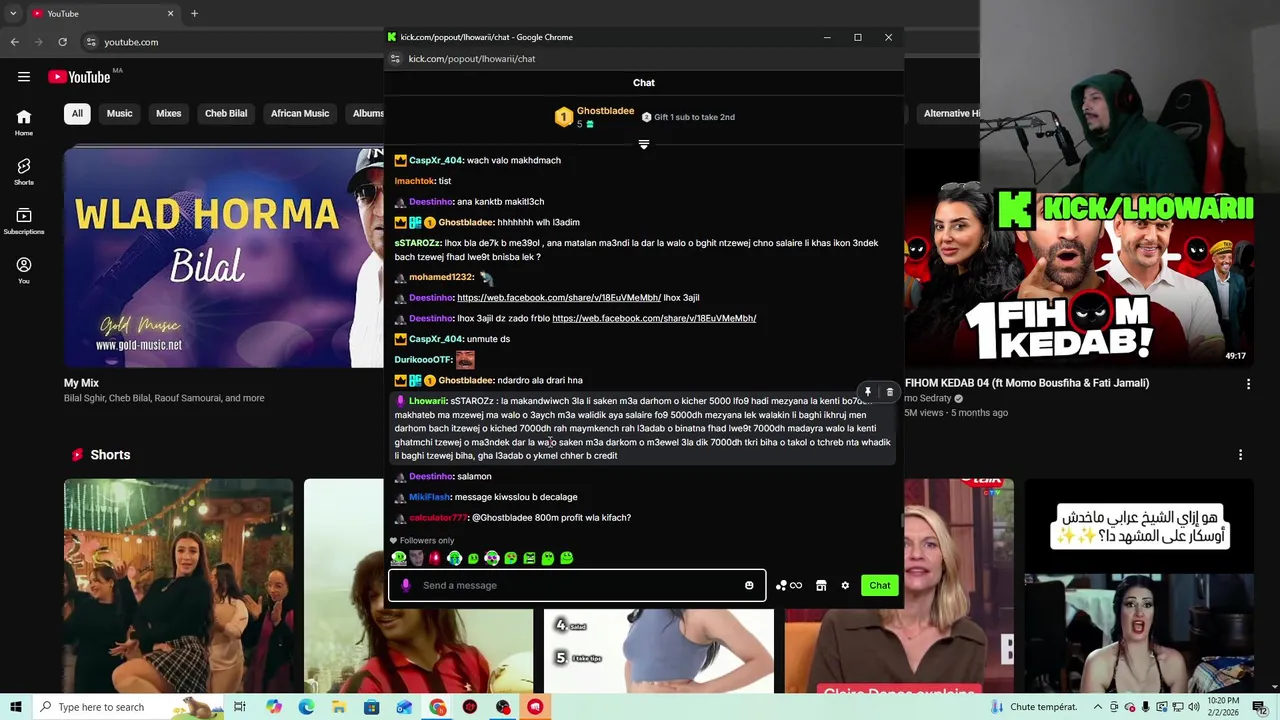Open File Explorer from the taskbar

click(x=339, y=707)
